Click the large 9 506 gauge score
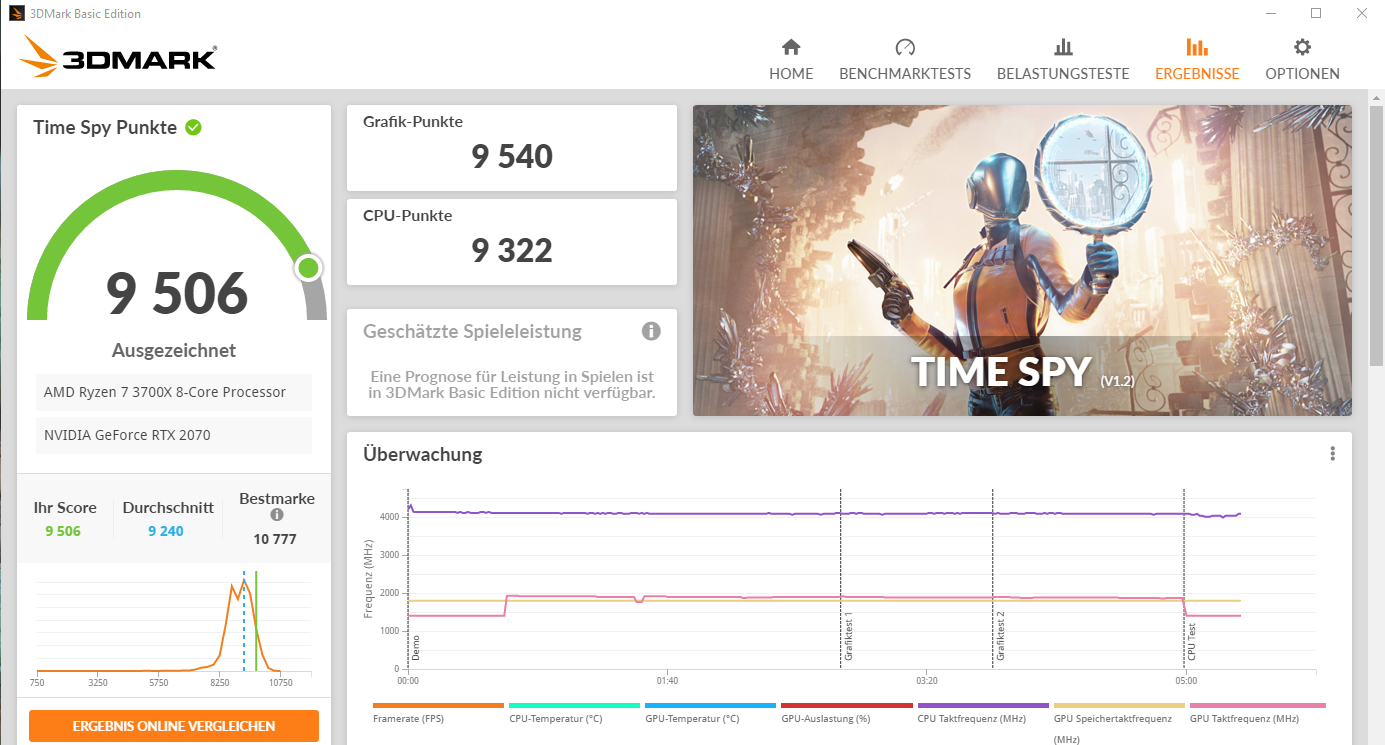The image size is (1385, 745). tap(177, 293)
